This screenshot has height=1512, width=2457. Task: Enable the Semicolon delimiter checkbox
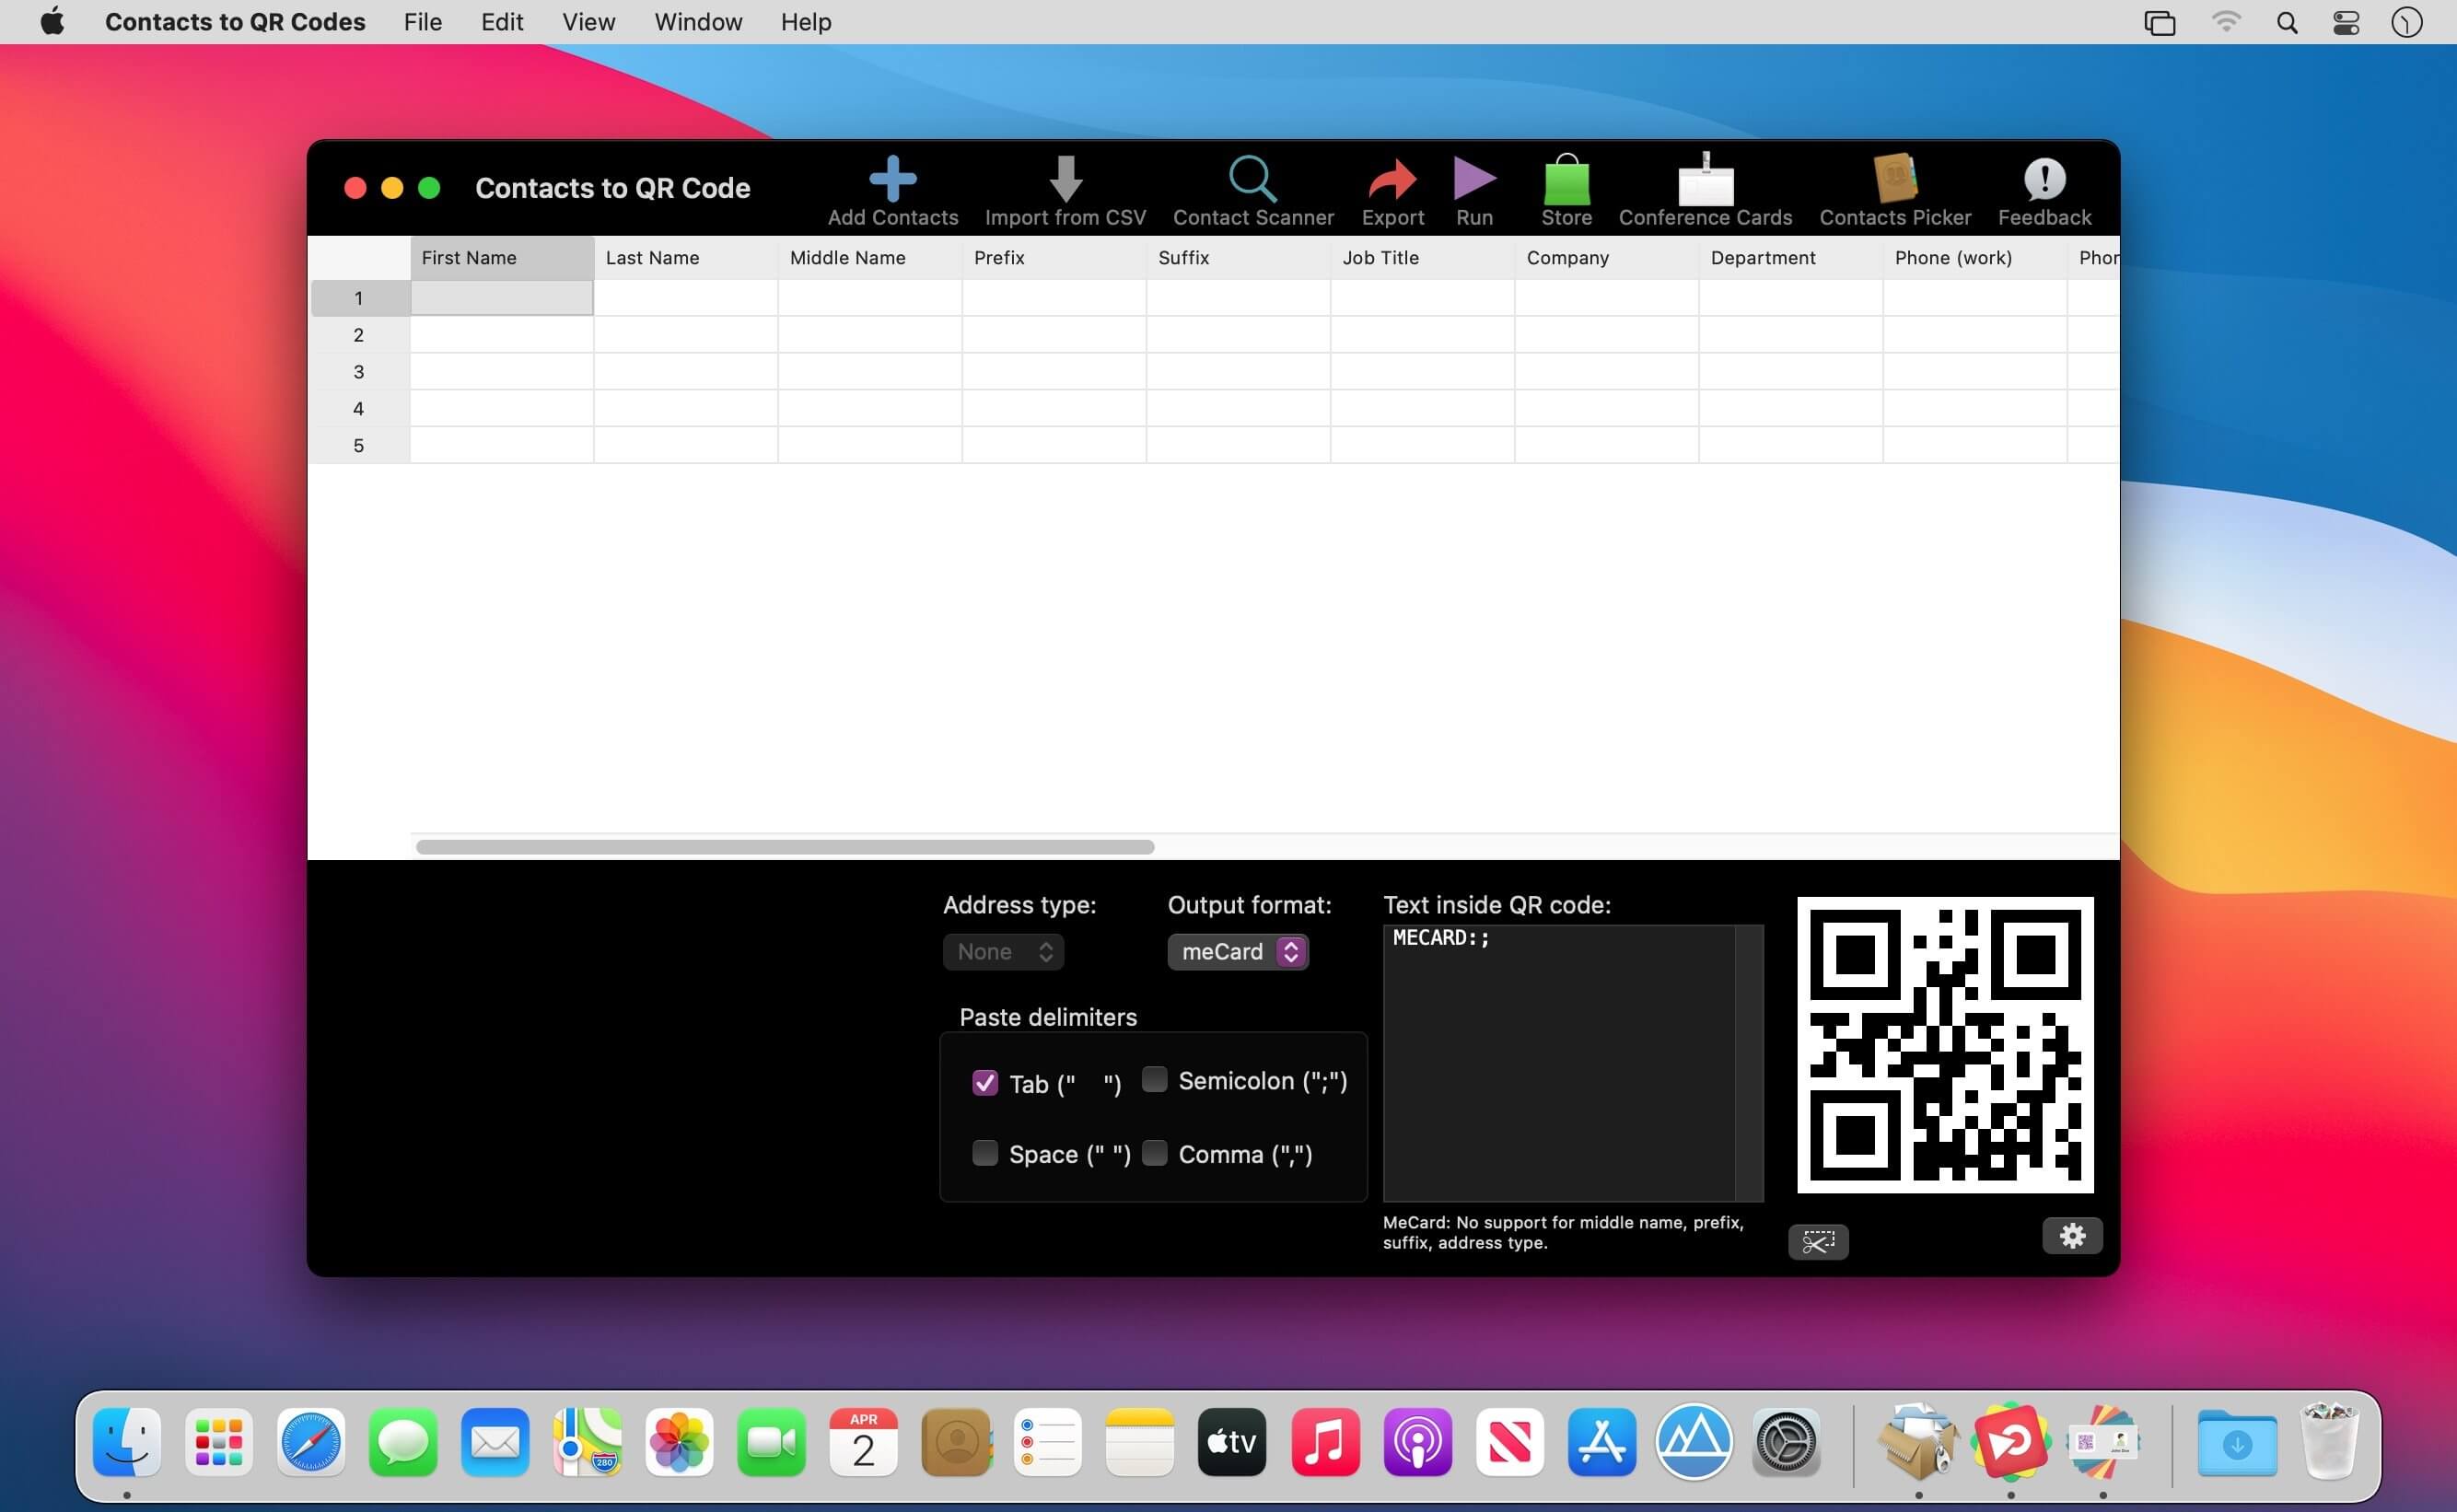[1155, 1080]
